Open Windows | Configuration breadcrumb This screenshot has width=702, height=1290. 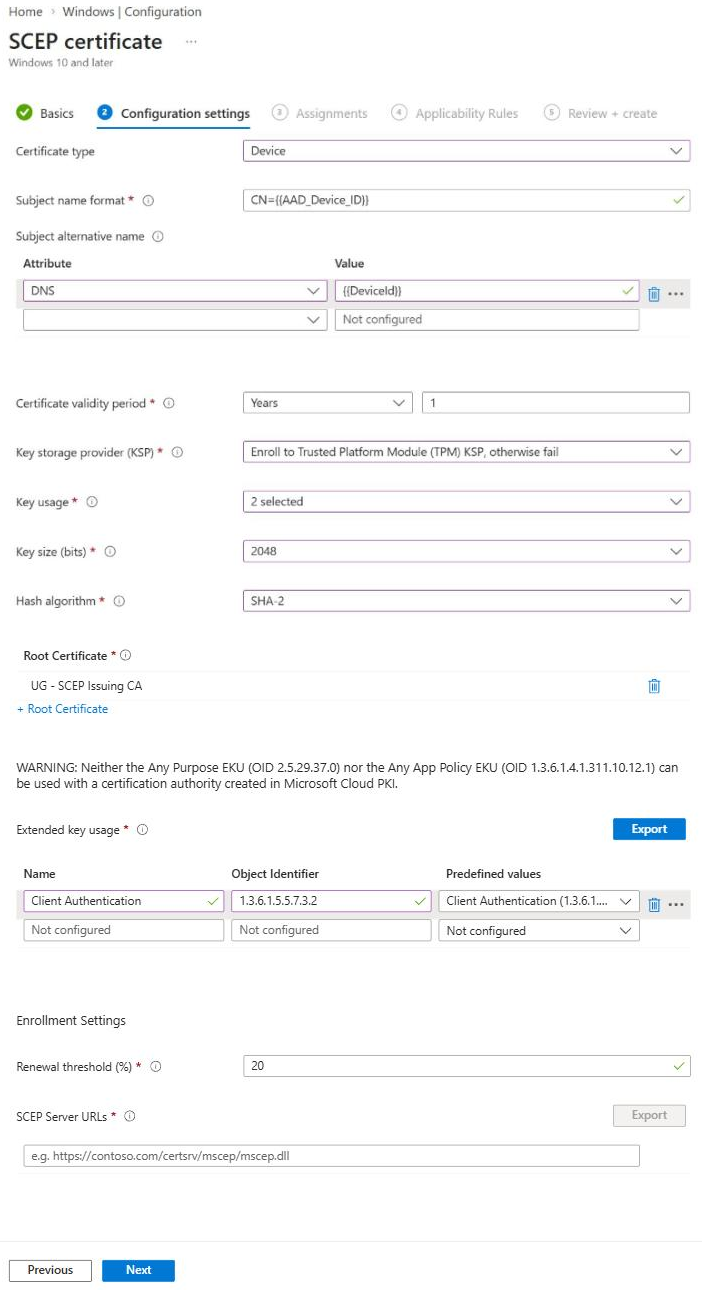(132, 12)
